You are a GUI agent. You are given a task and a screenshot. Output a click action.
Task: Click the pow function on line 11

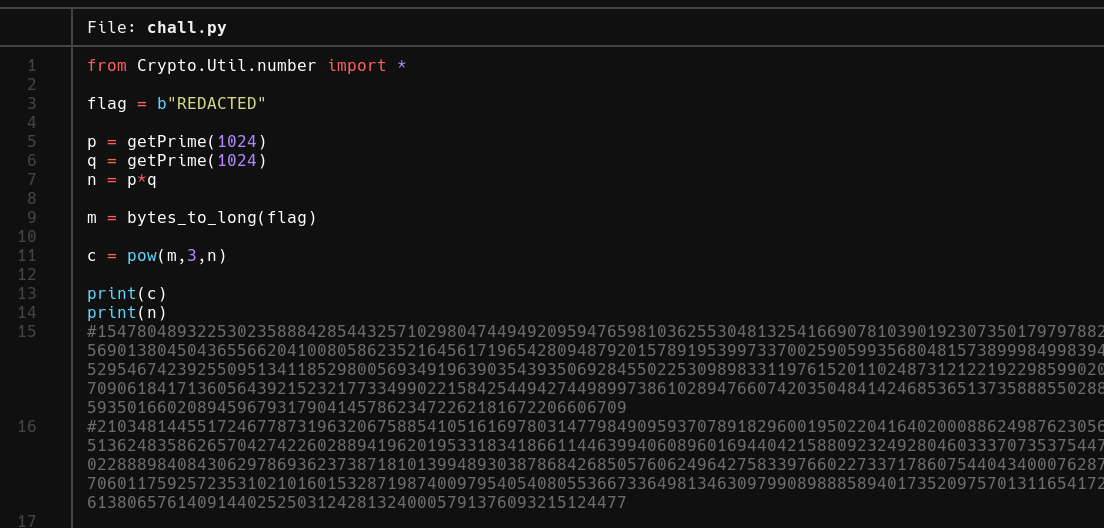pyautogui.click(x=142, y=256)
